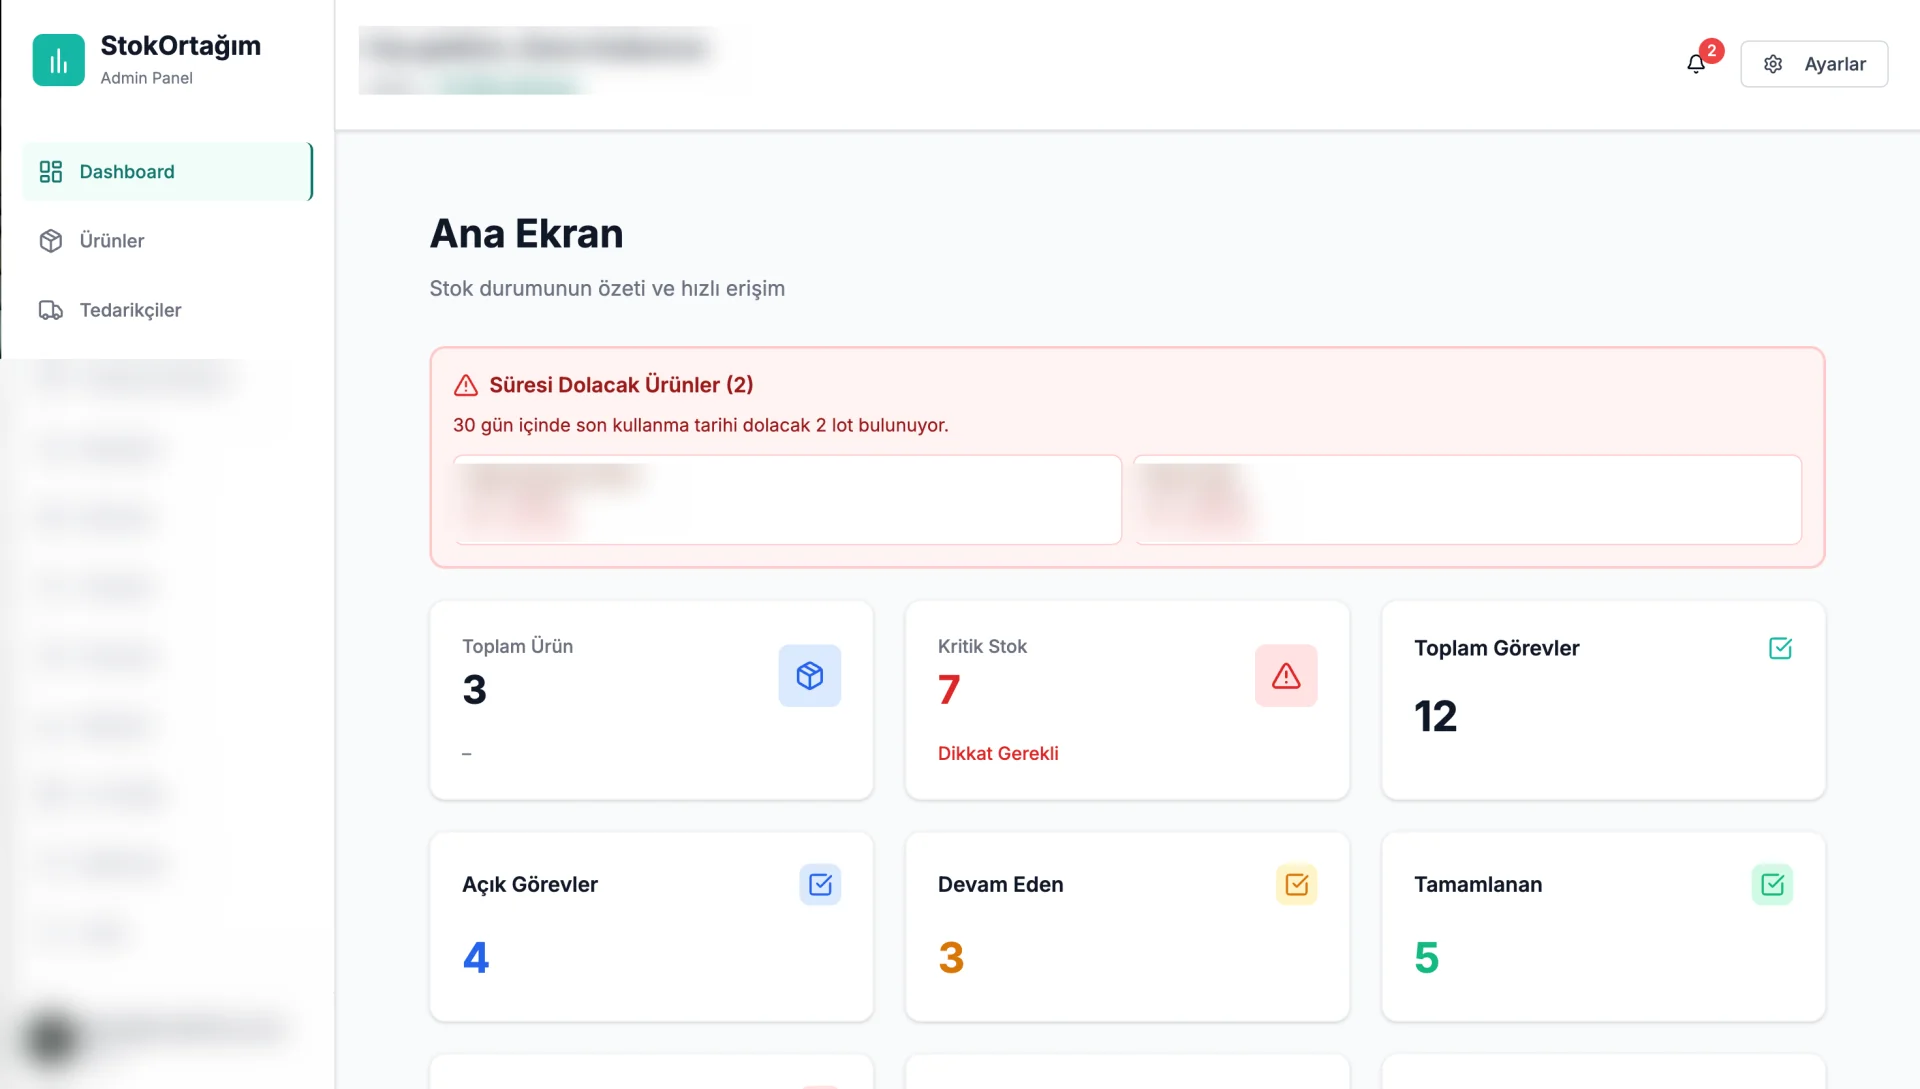The image size is (1920, 1089).
Task: Click the green check icon on Tamamlanan
Action: [x=1772, y=885]
